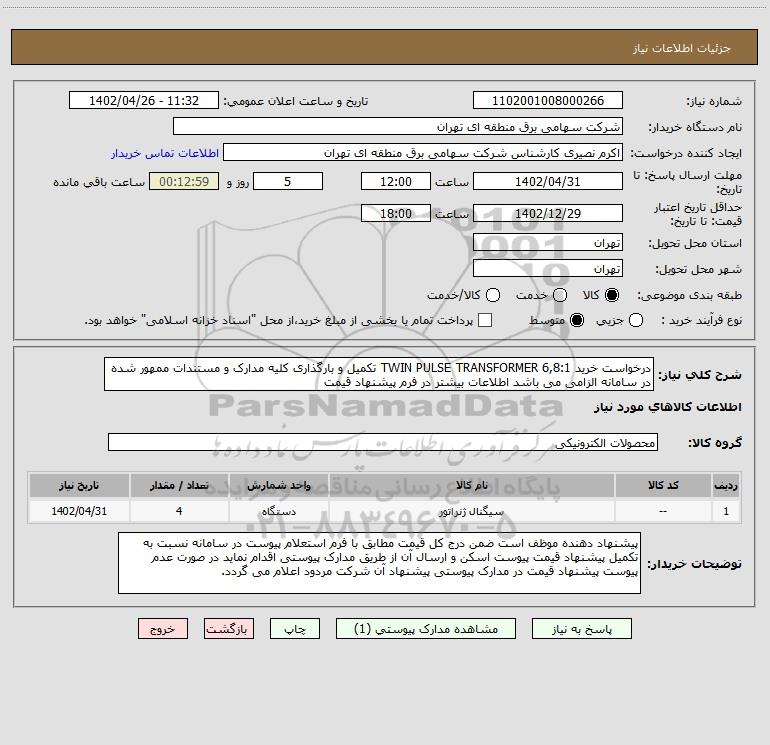Screen dimensions: 770x745
Task: Click the تاریخ نیاز column header
Action: click(79, 485)
